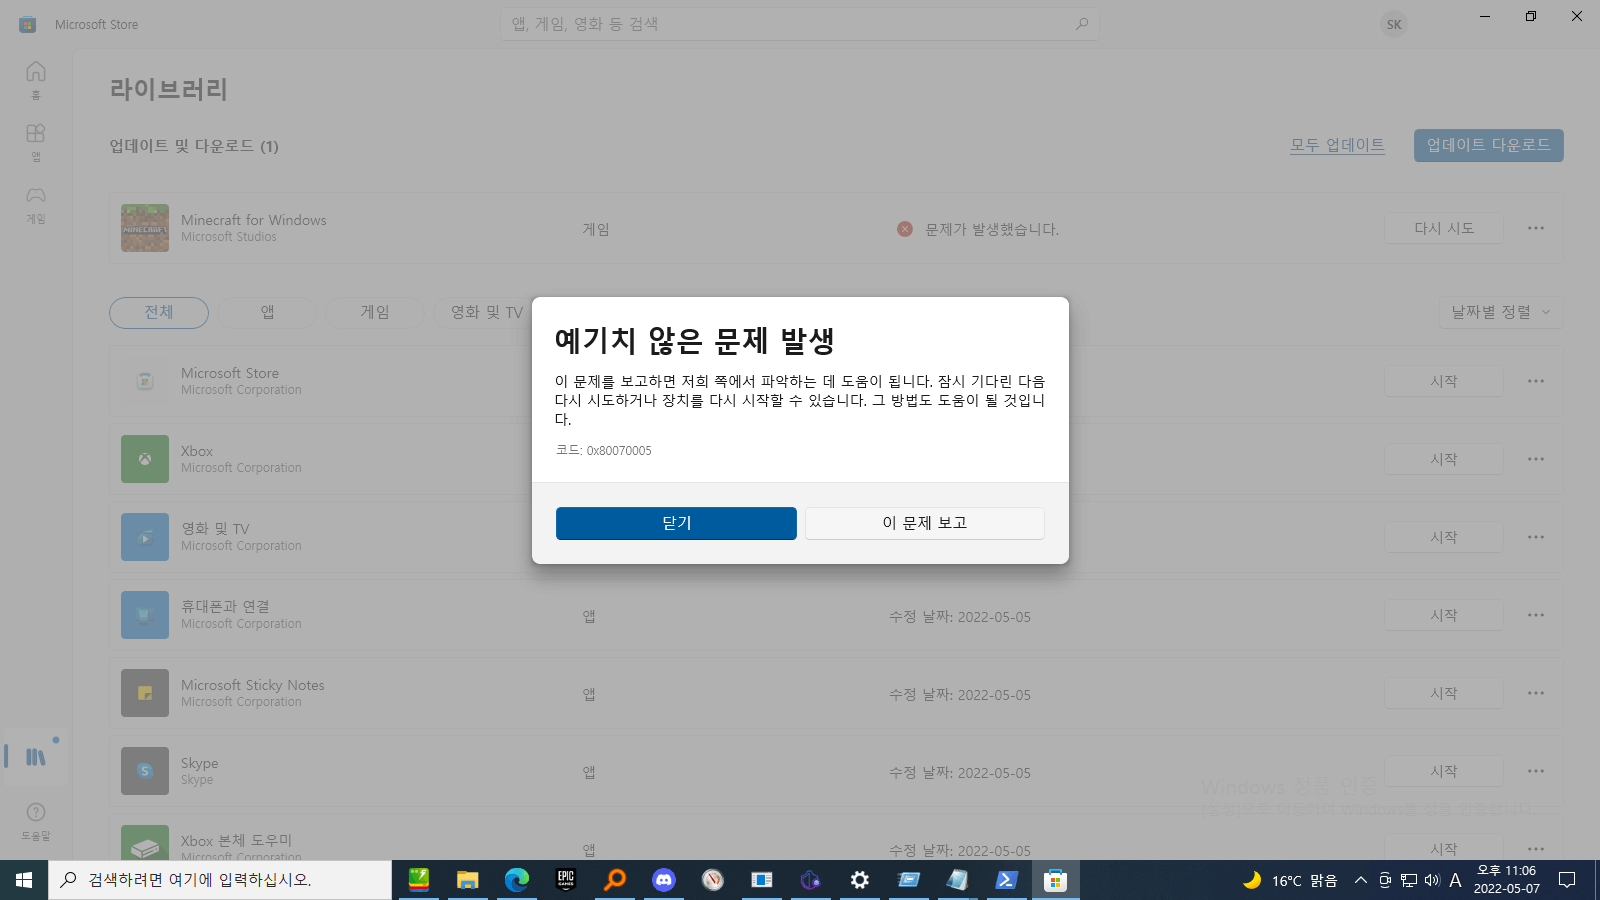Click the 모두 업데이트 link

pos(1338,145)
